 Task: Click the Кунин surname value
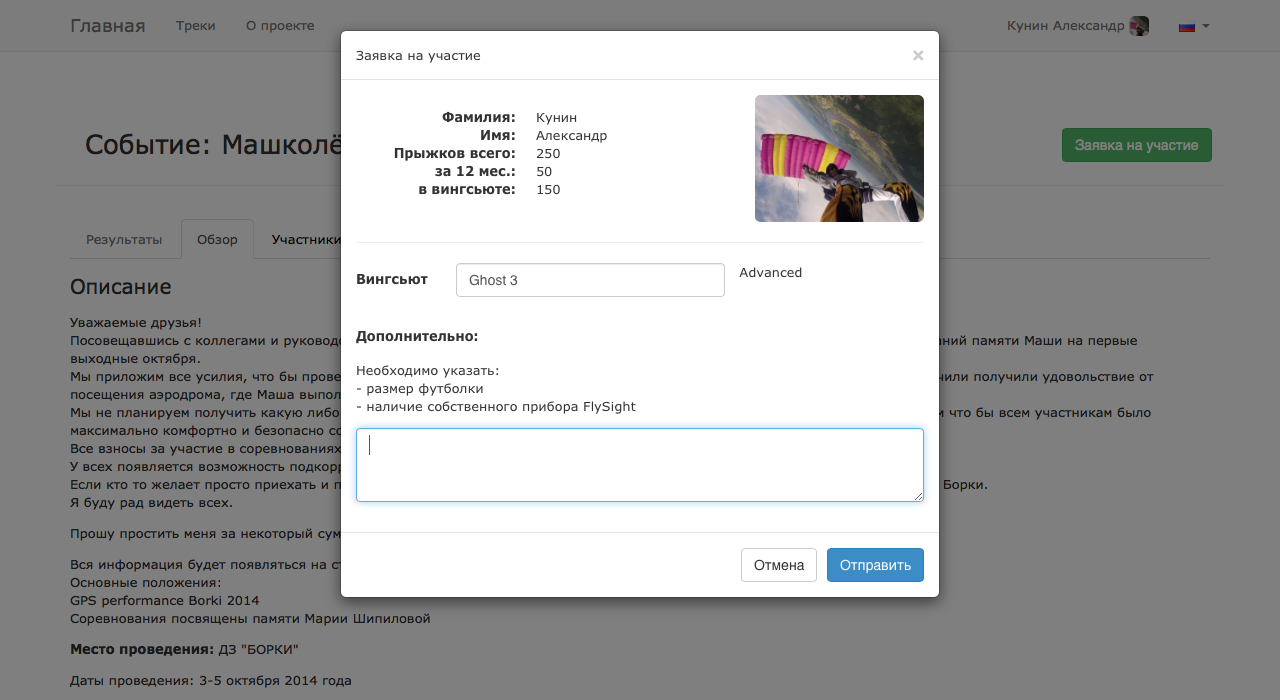point(556,118)
